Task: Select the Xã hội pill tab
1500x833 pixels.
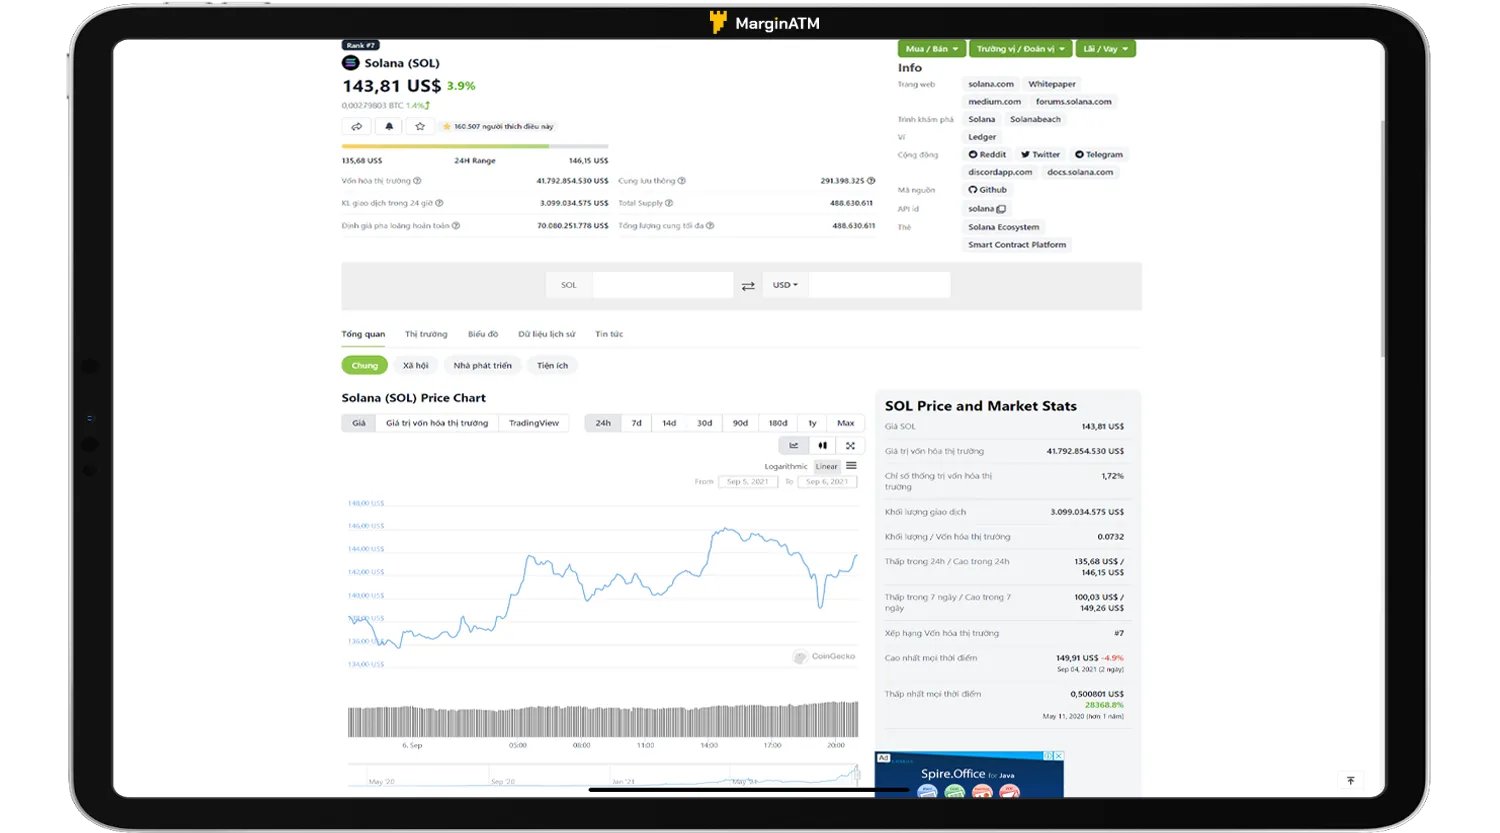Action: [415, 366]
